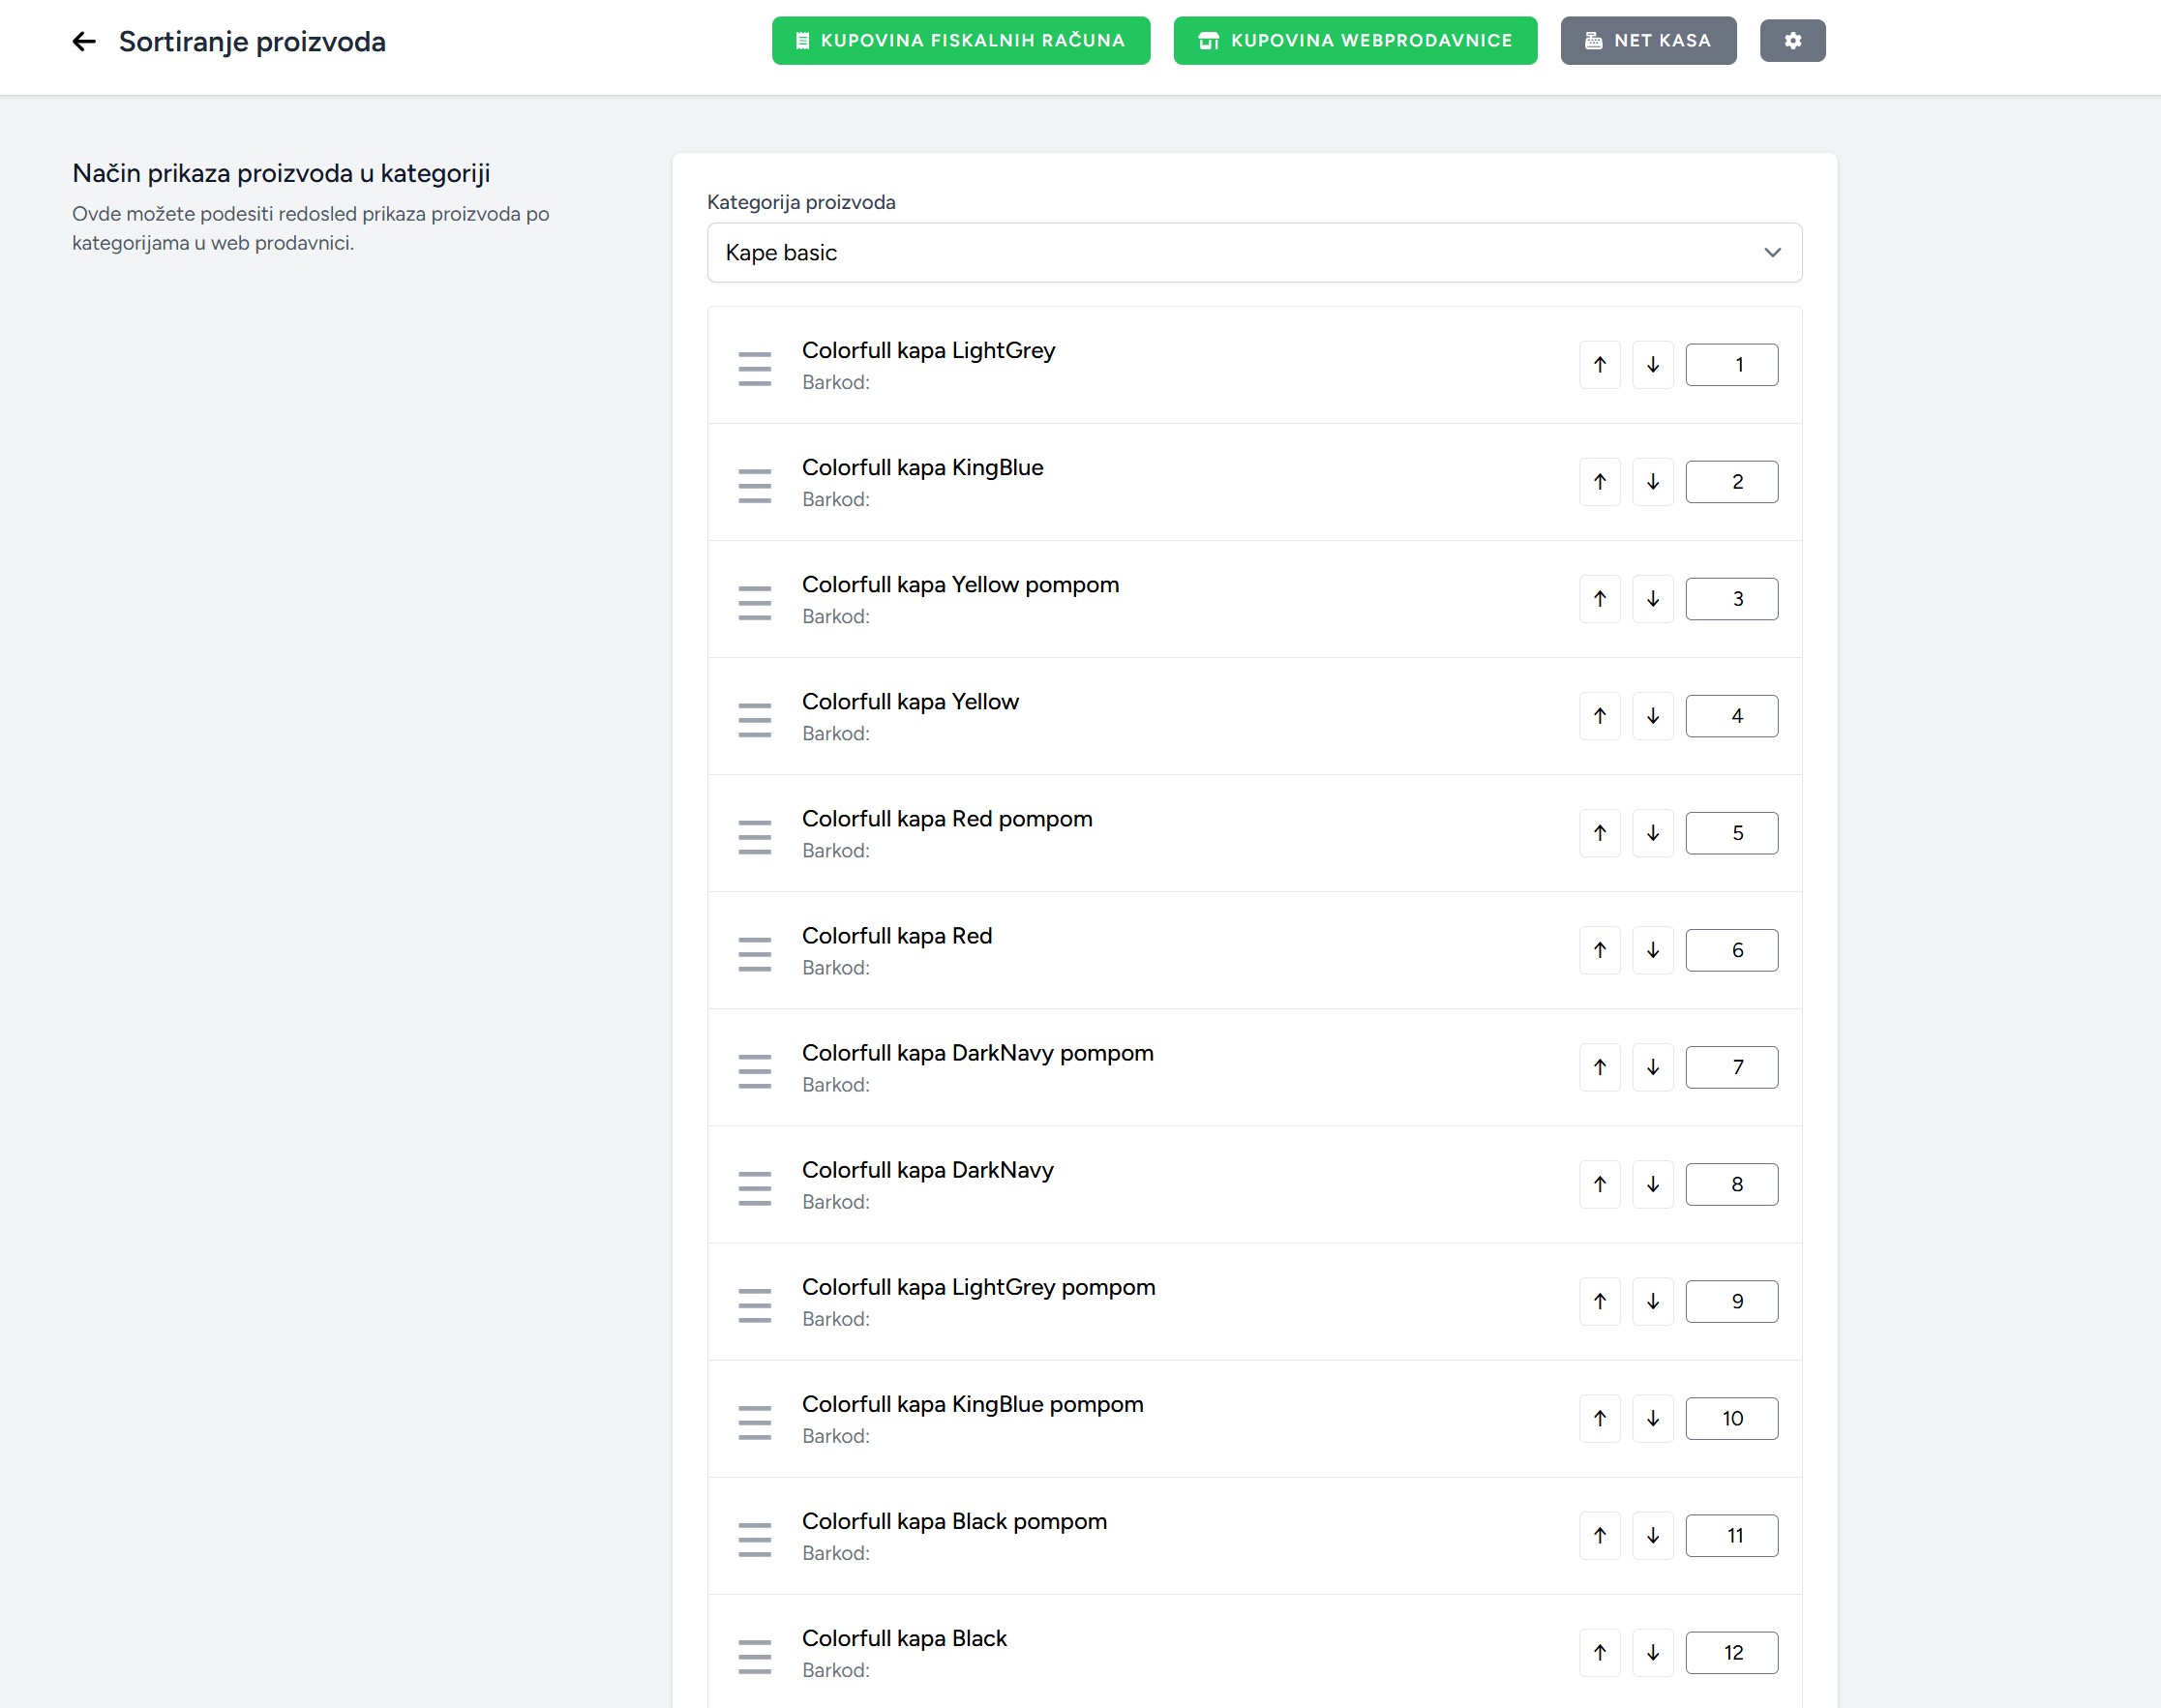Grab drag handle for Colorfull kapa Black
Screen dimensions: 2161x1708
(755, 1656)
